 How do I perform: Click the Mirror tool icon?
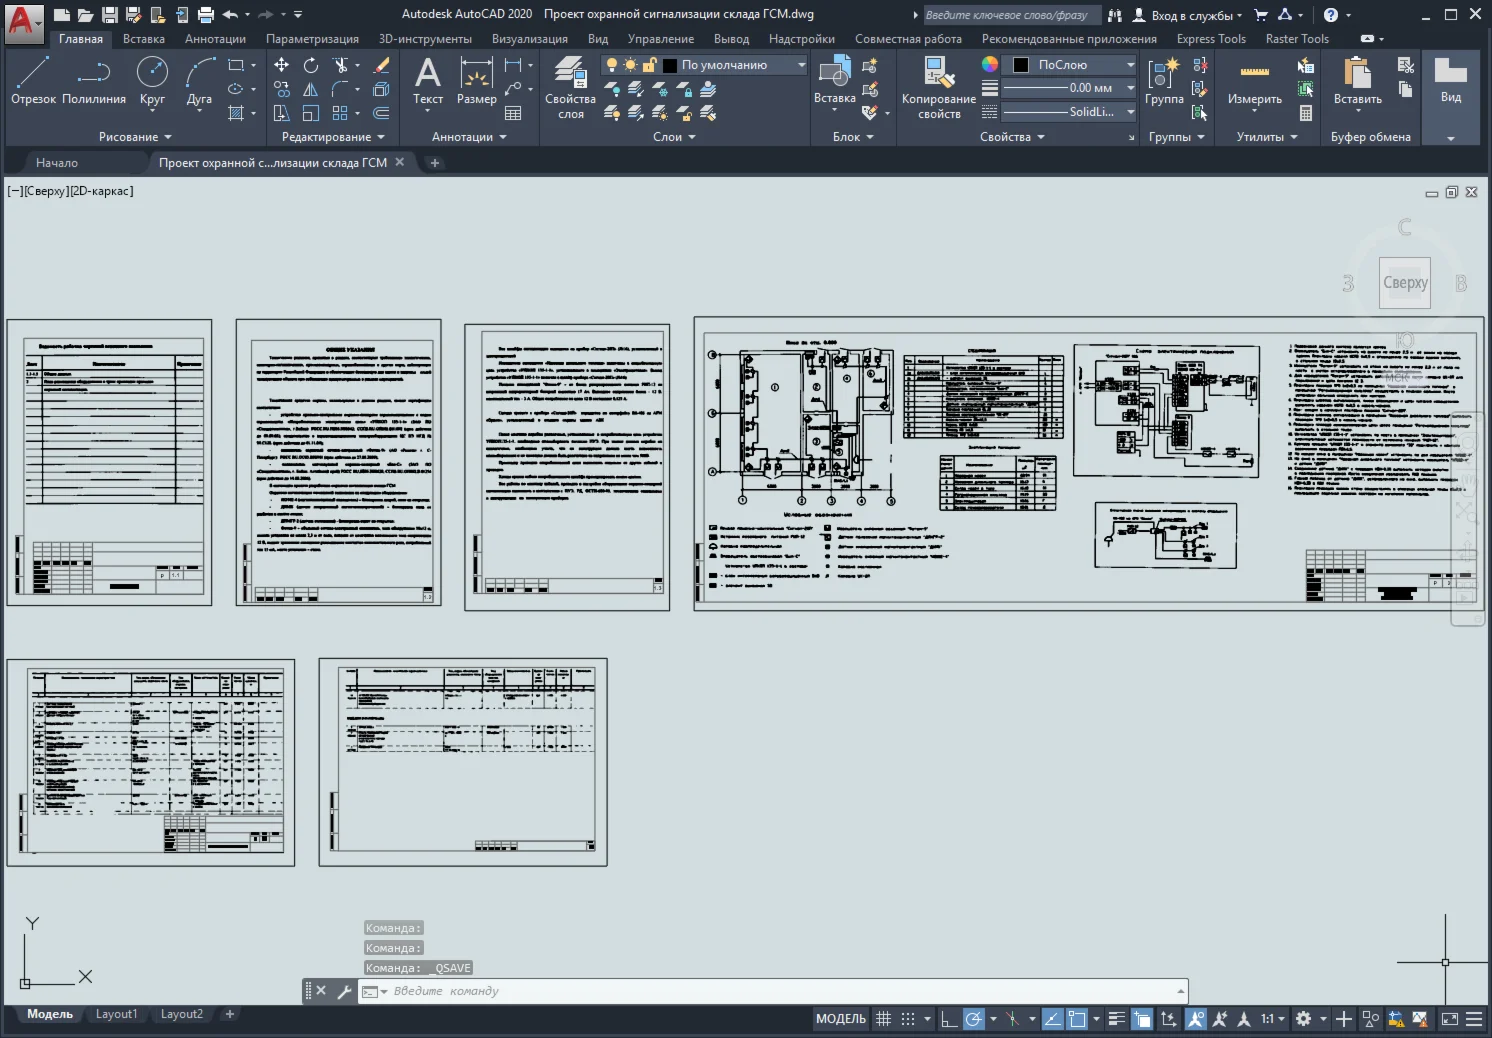pyautogui.click(x=311, y=89)
